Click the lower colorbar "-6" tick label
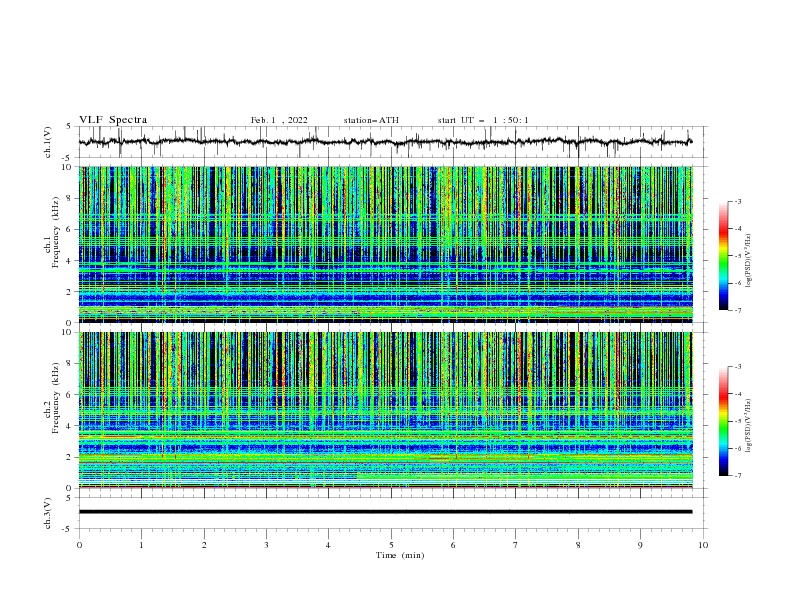The height and width of the screenshot is (612, 792). pos(738,448)
